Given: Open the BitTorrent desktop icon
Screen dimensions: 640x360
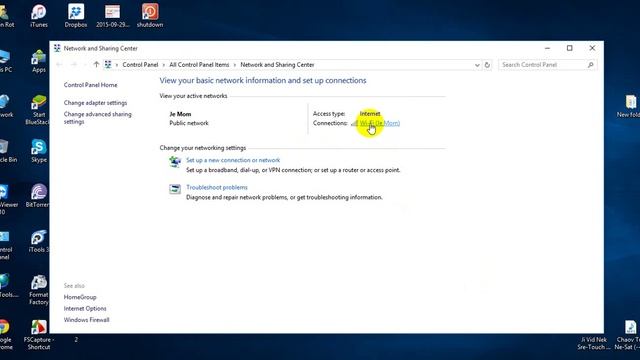Looking at the screenshot, I should click(x=39, y=196).
